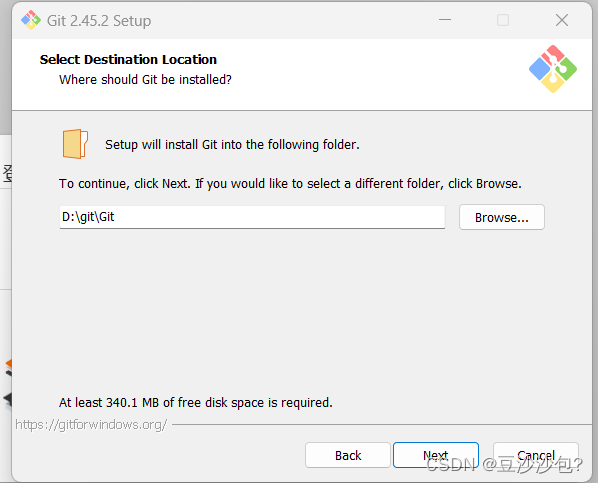598x483 pixels.
Task: Go to the previous step with Back
Action: [348, 455]
